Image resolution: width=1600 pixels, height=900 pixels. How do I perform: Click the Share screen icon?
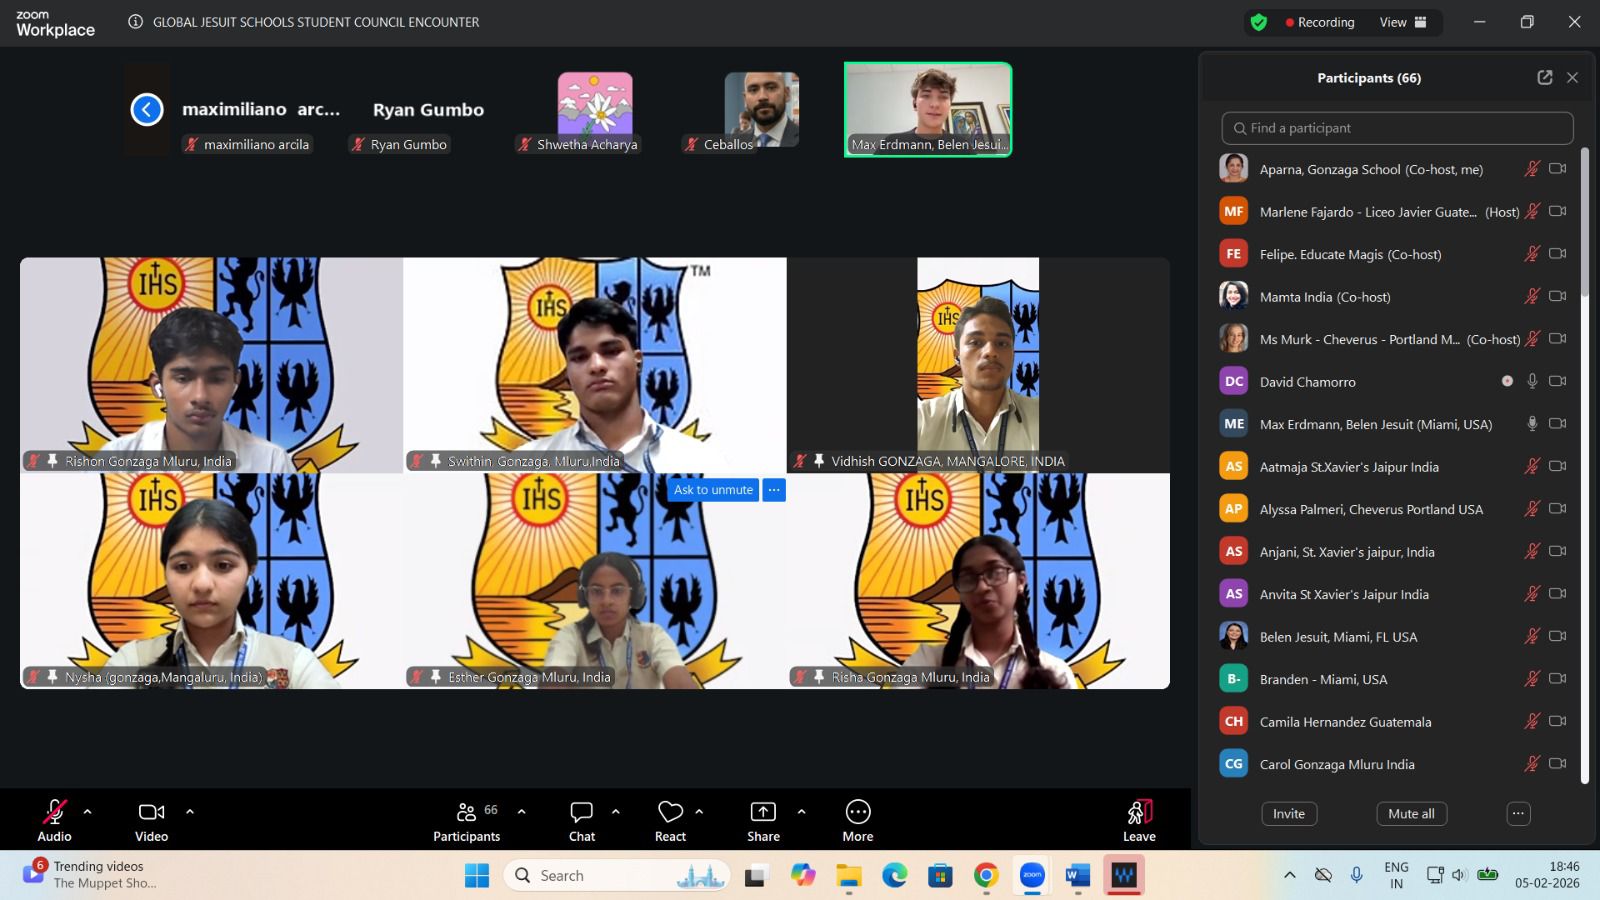tap(763, 820)
